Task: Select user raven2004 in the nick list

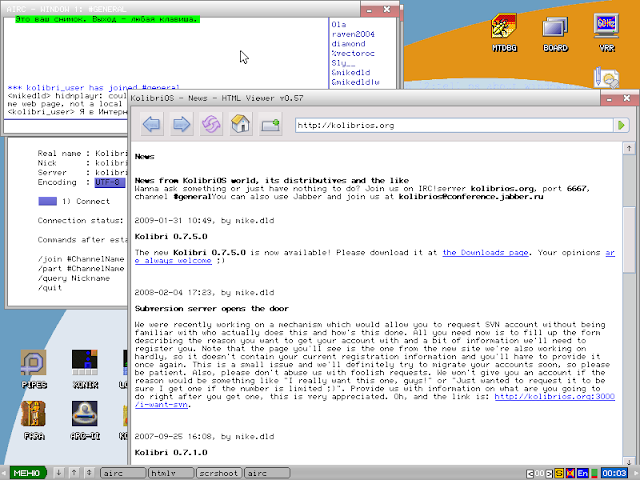Action: [x=353, y=34]
